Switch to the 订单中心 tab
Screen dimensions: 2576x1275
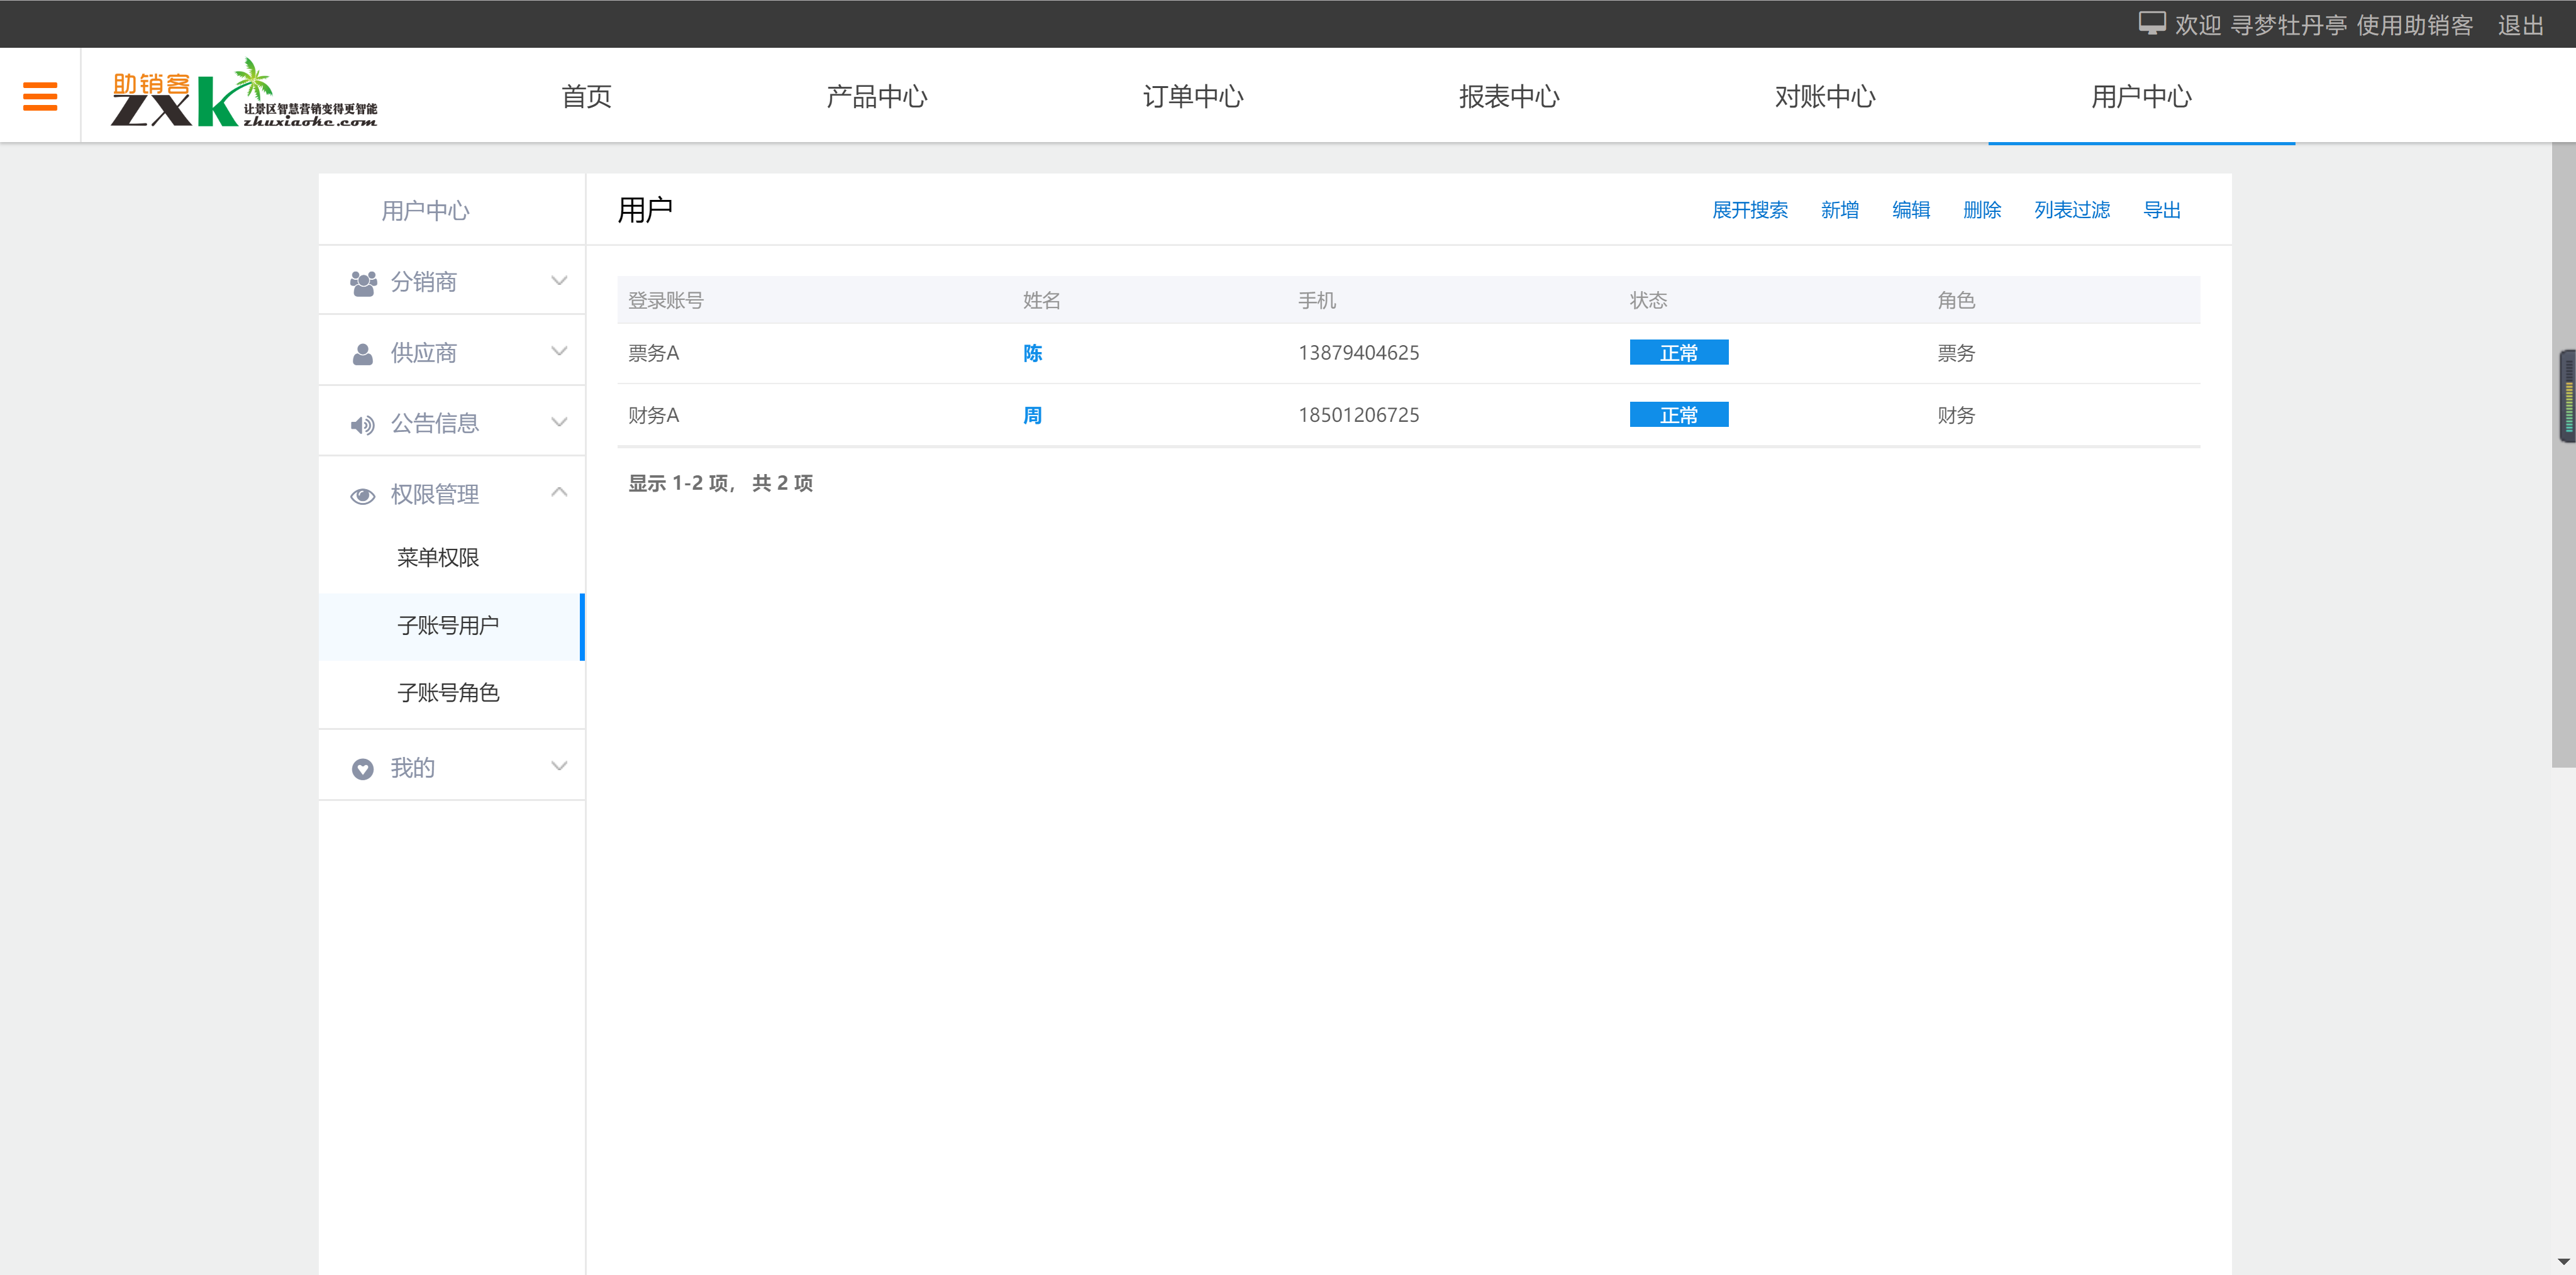pyautogui.click(x=1192, y=96)
